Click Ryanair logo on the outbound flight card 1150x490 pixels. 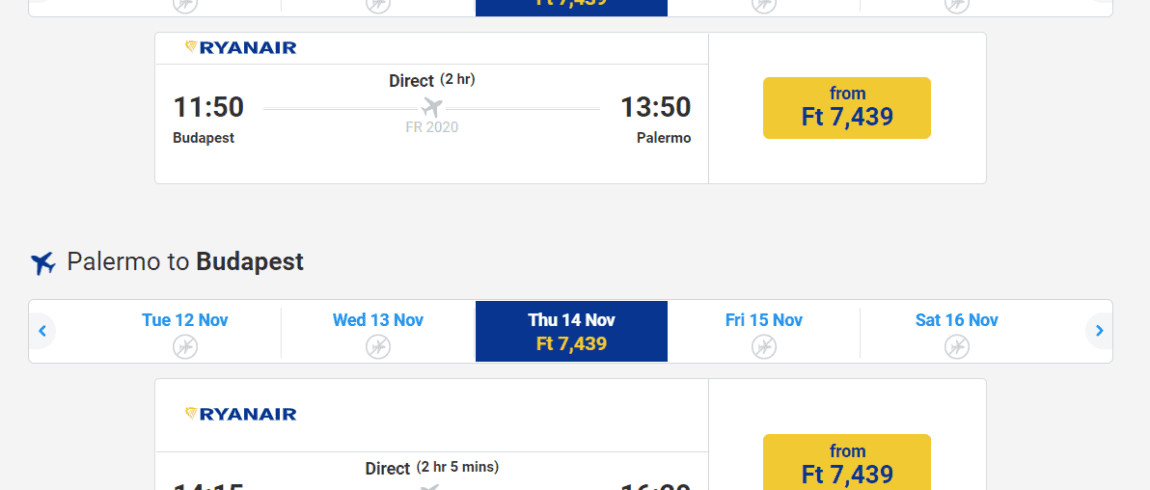(x=241, y=48)
